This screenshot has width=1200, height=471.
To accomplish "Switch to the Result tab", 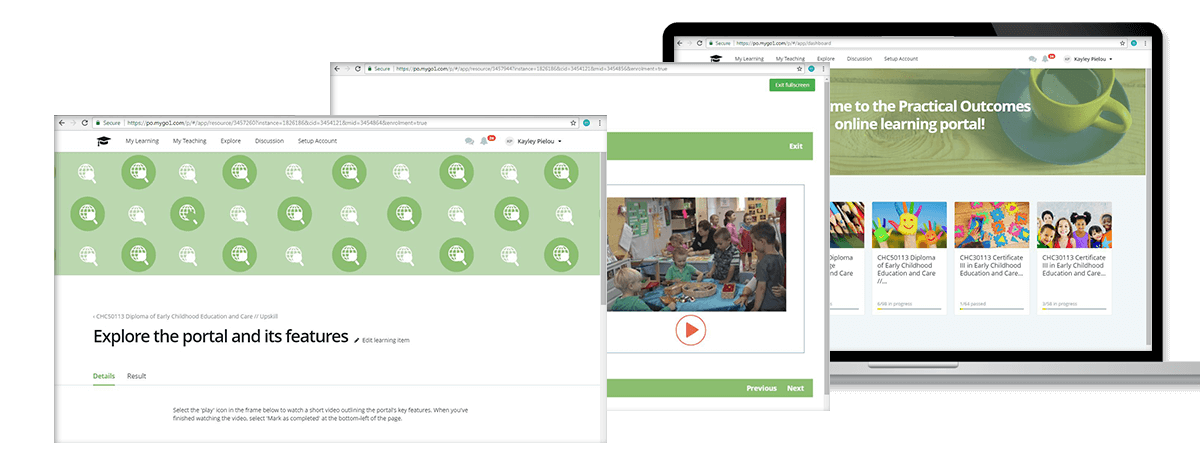I will (x=136, y=376).
